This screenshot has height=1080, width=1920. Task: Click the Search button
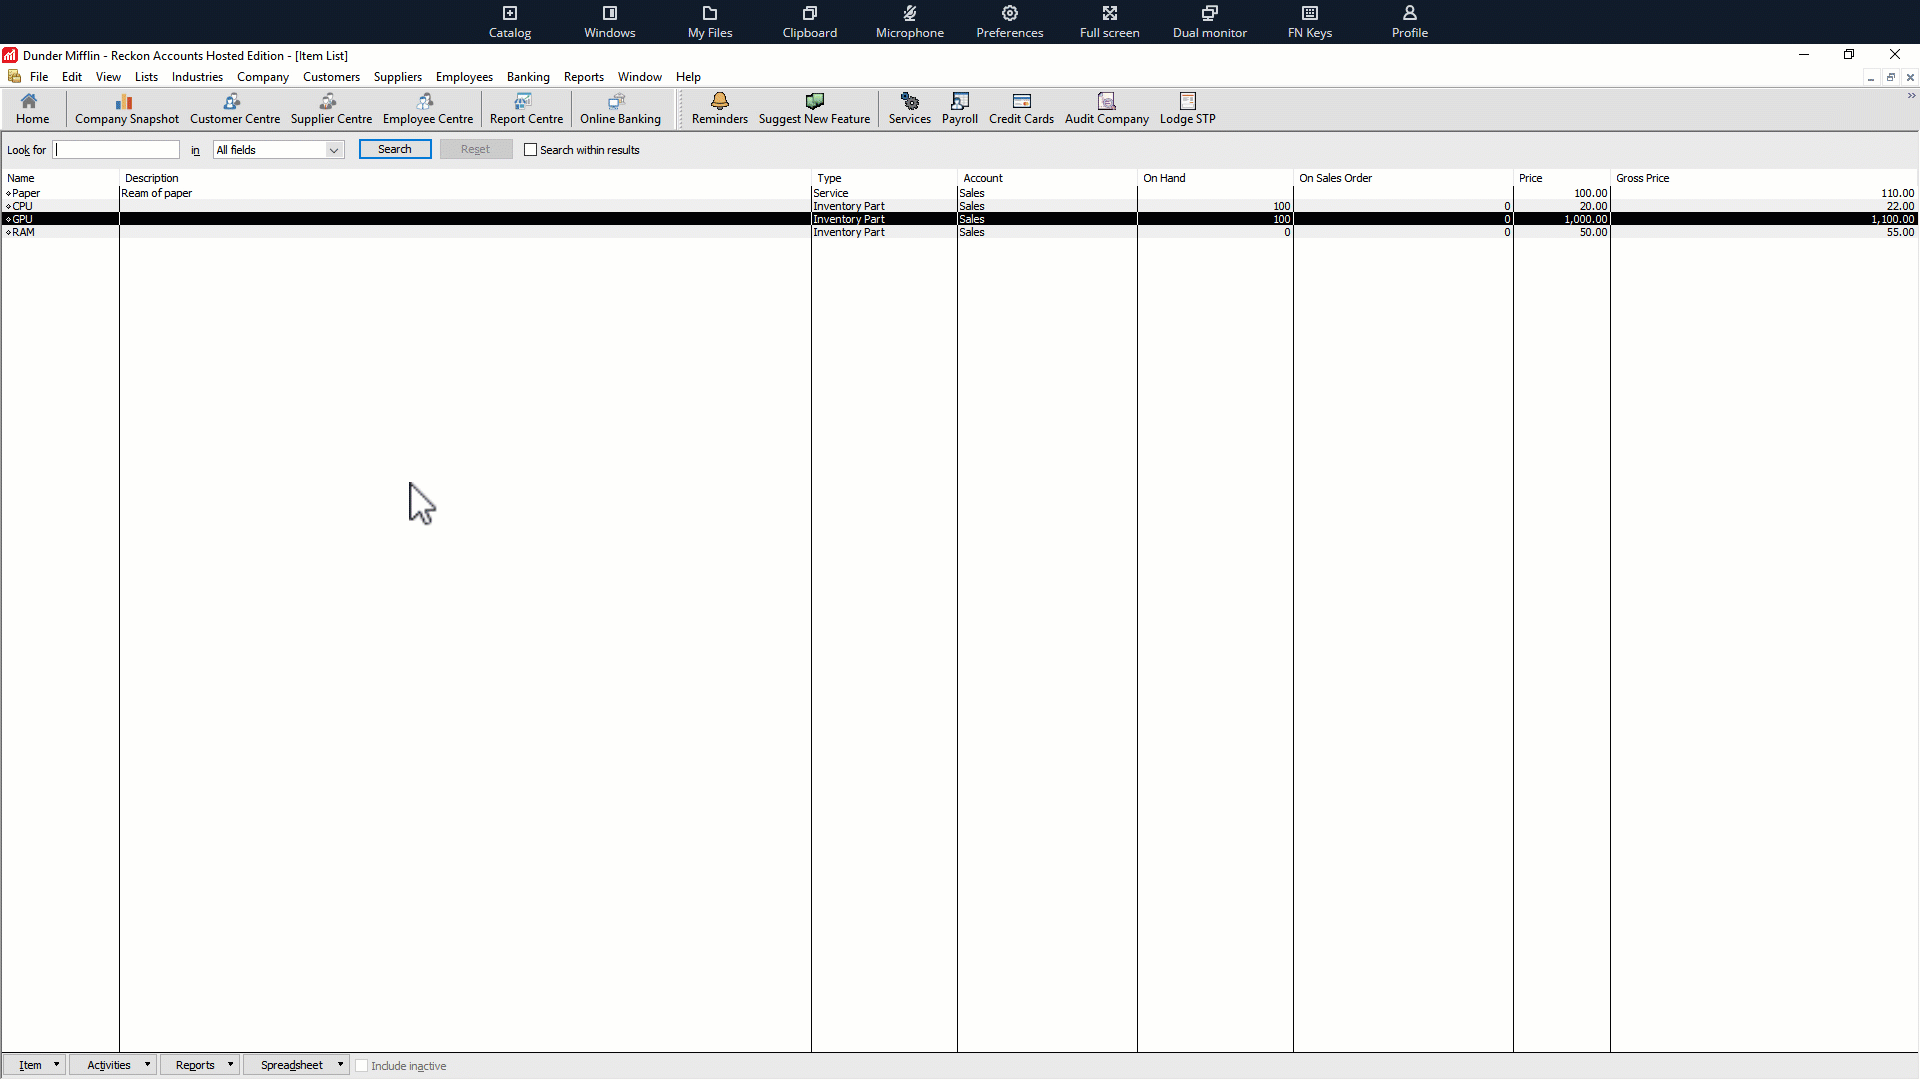coord(394,149)
